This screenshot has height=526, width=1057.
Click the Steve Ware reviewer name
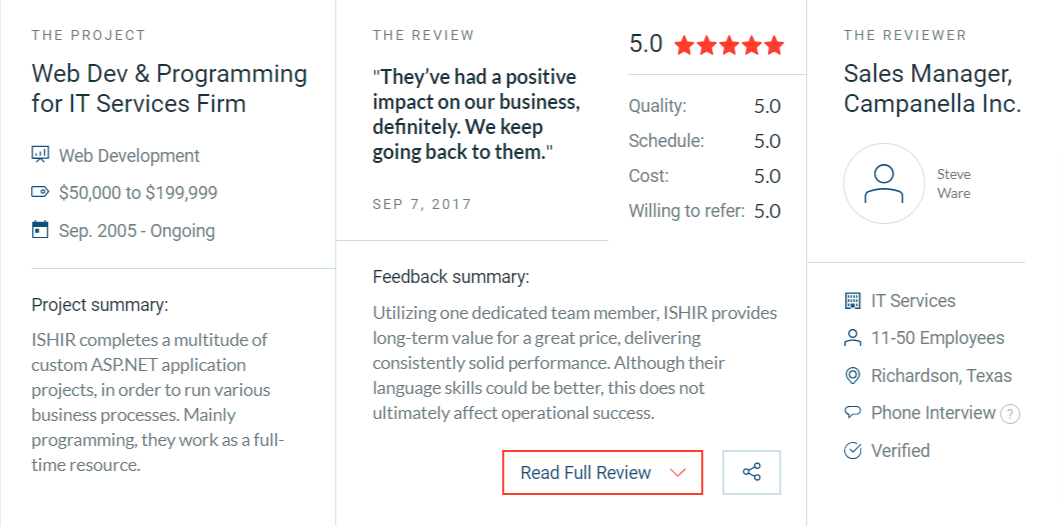[954, 183]
